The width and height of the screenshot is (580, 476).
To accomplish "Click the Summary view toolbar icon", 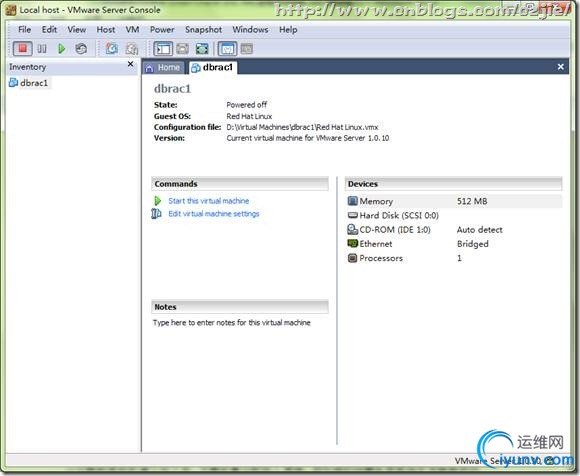I will (x=227, y=48).
